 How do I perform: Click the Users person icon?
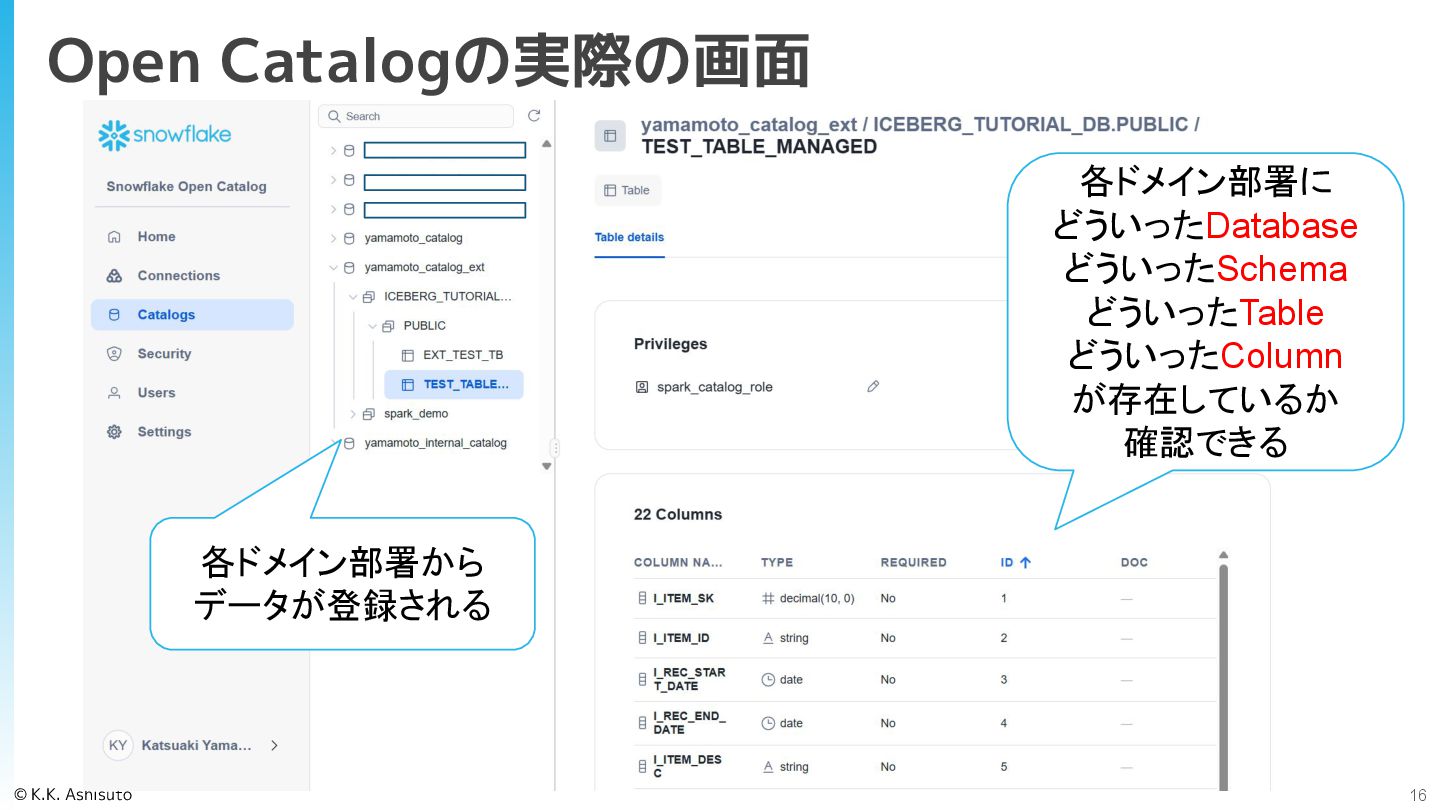(114, 393)
